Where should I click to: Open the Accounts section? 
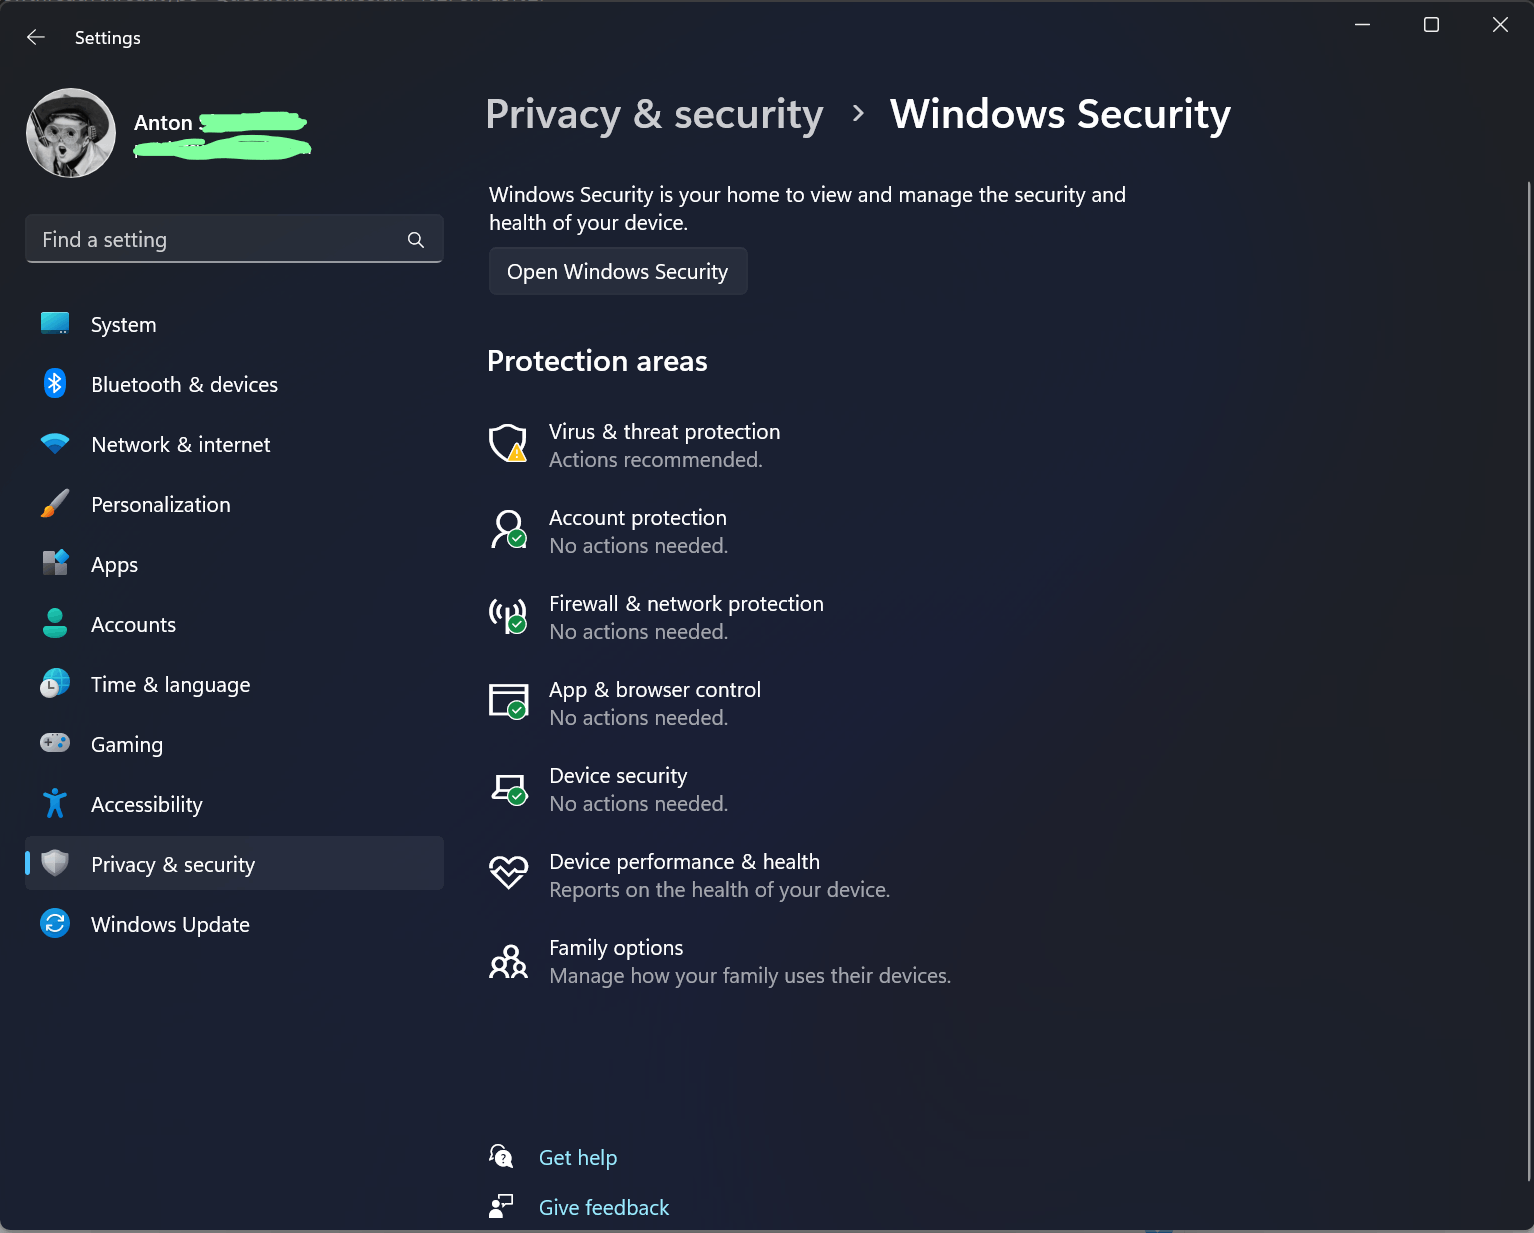point(234,624)
